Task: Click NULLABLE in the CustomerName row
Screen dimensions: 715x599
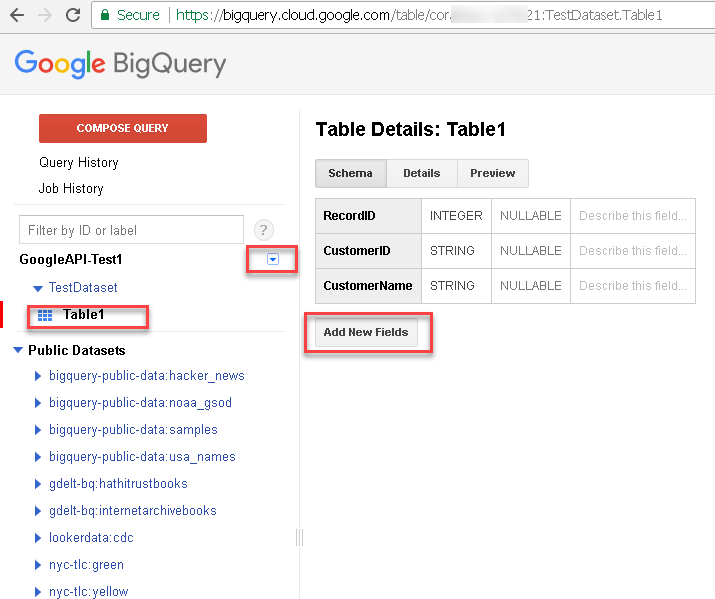Action: [531, 286]
